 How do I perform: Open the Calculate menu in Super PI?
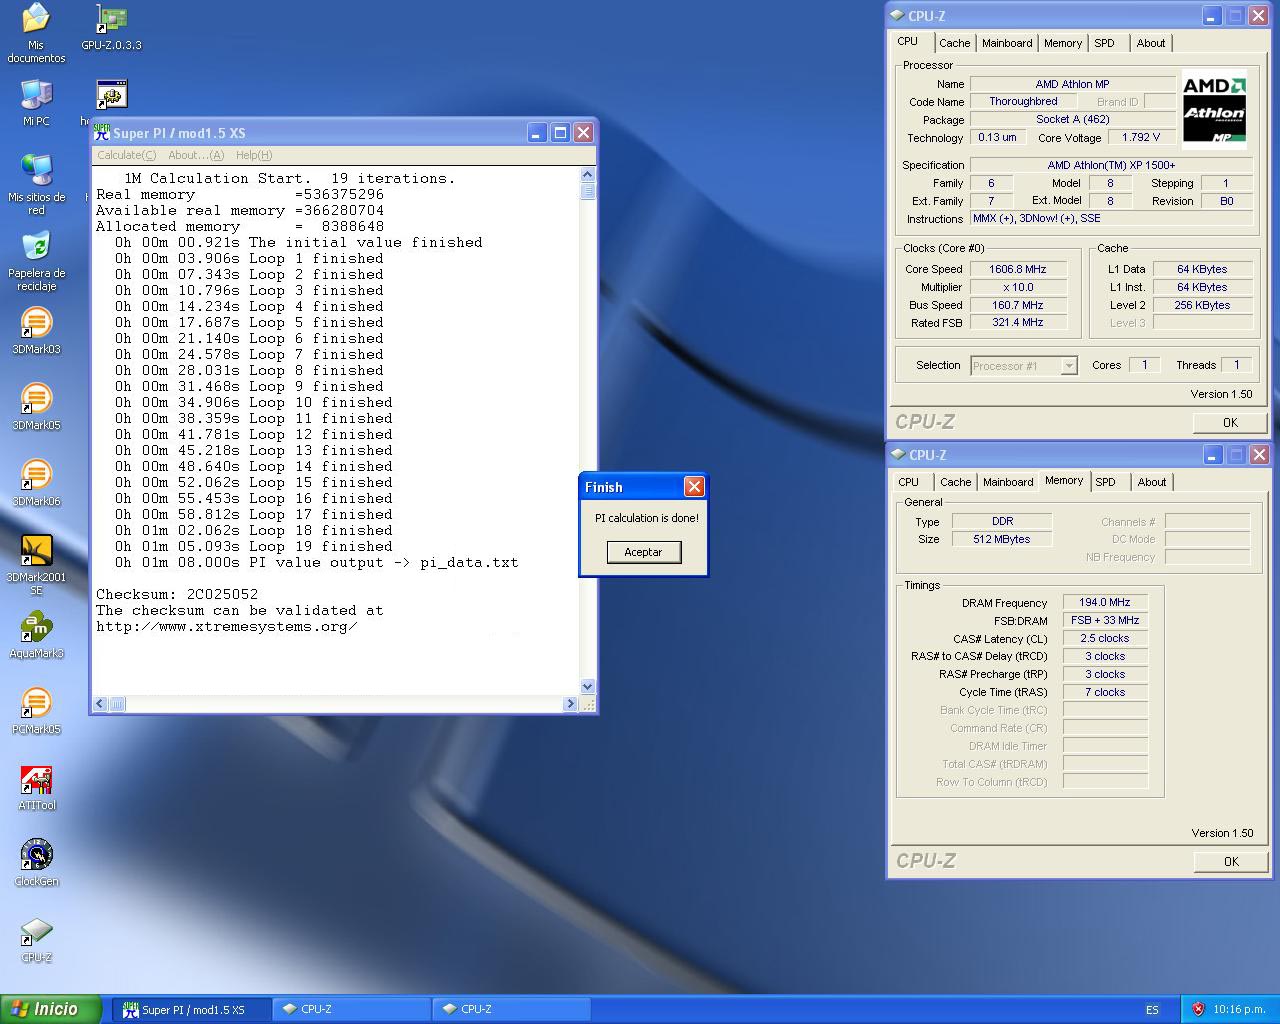(x=126, y=155)
